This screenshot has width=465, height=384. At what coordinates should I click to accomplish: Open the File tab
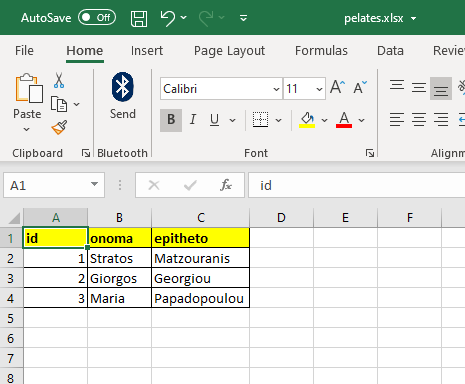[24, 51]
